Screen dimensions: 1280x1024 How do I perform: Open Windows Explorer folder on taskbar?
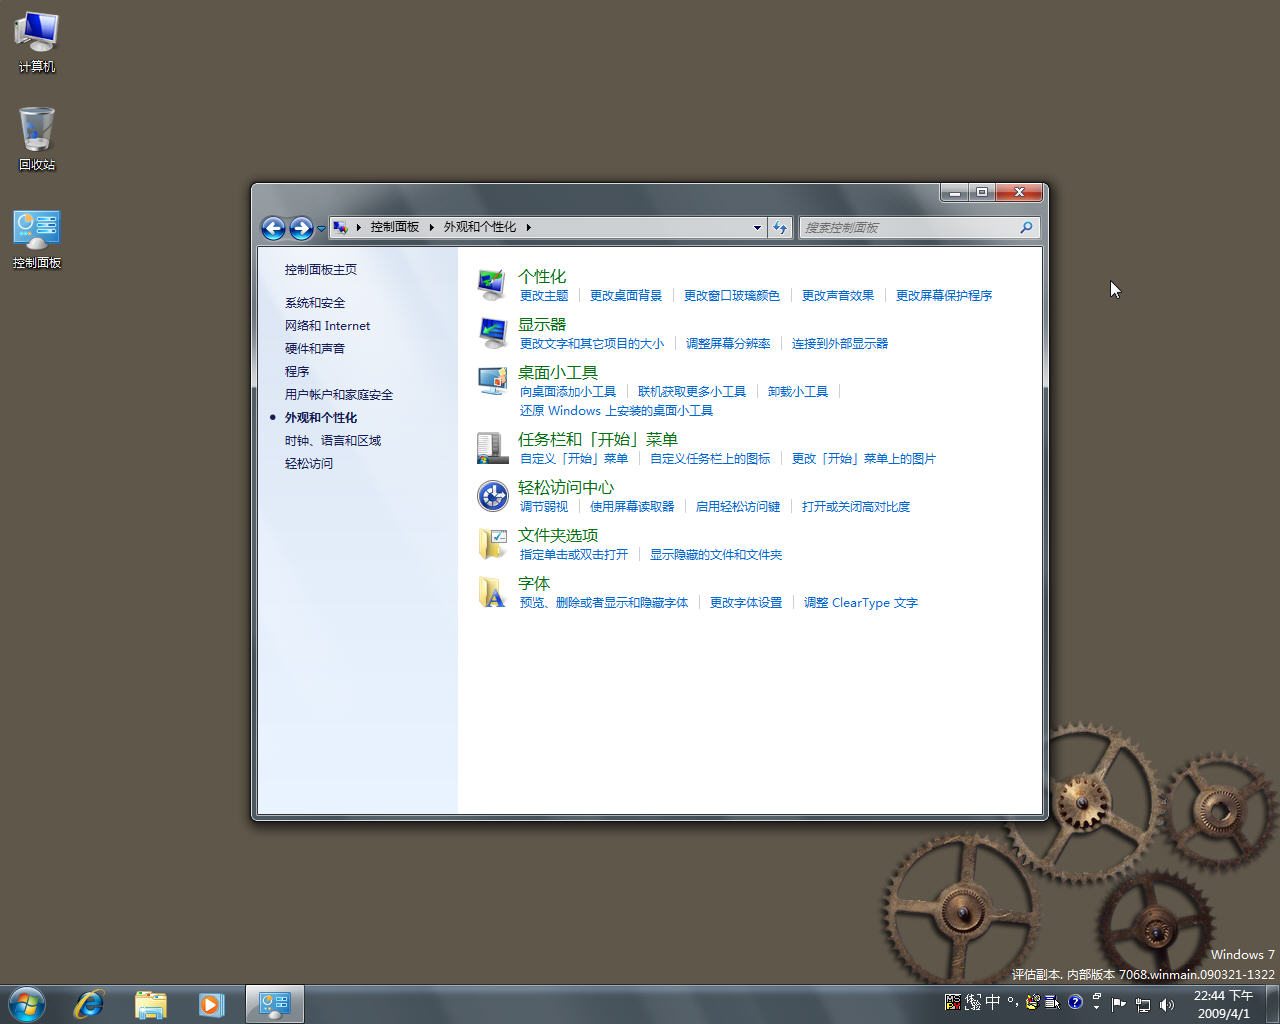pos(150,1004)
